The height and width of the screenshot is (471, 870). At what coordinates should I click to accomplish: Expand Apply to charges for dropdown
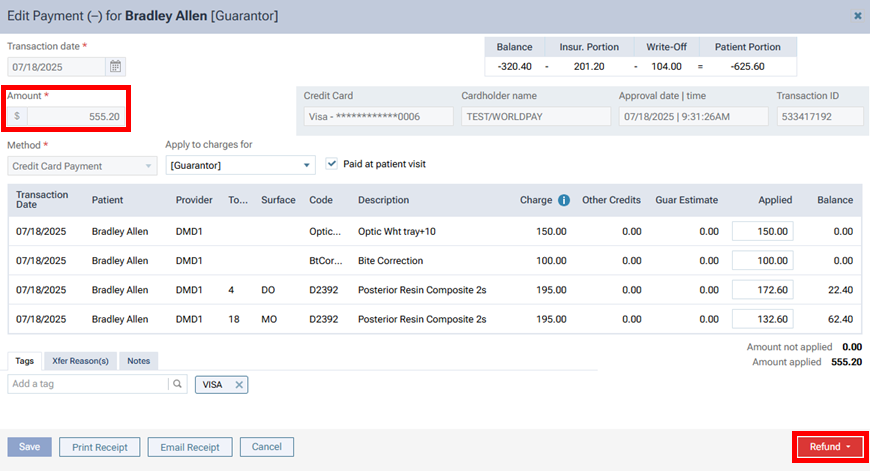(x=240, y=165)
